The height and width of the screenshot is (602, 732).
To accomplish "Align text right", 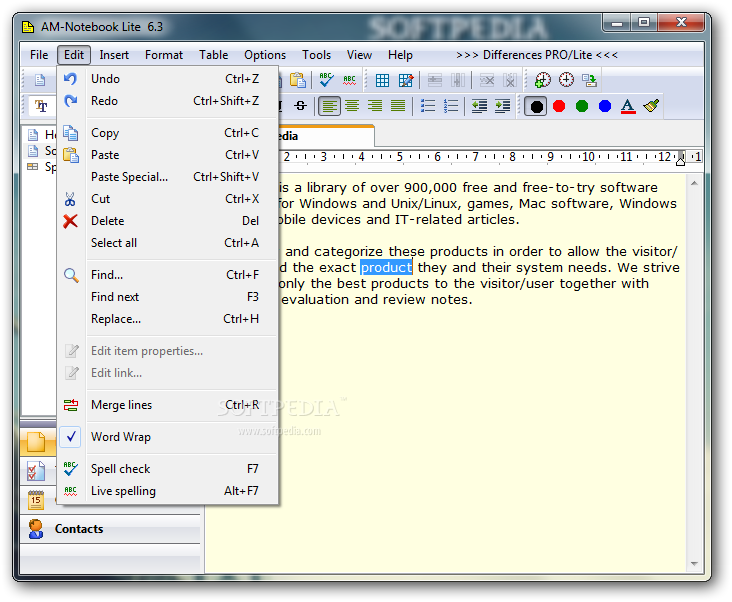I will 375,106.
